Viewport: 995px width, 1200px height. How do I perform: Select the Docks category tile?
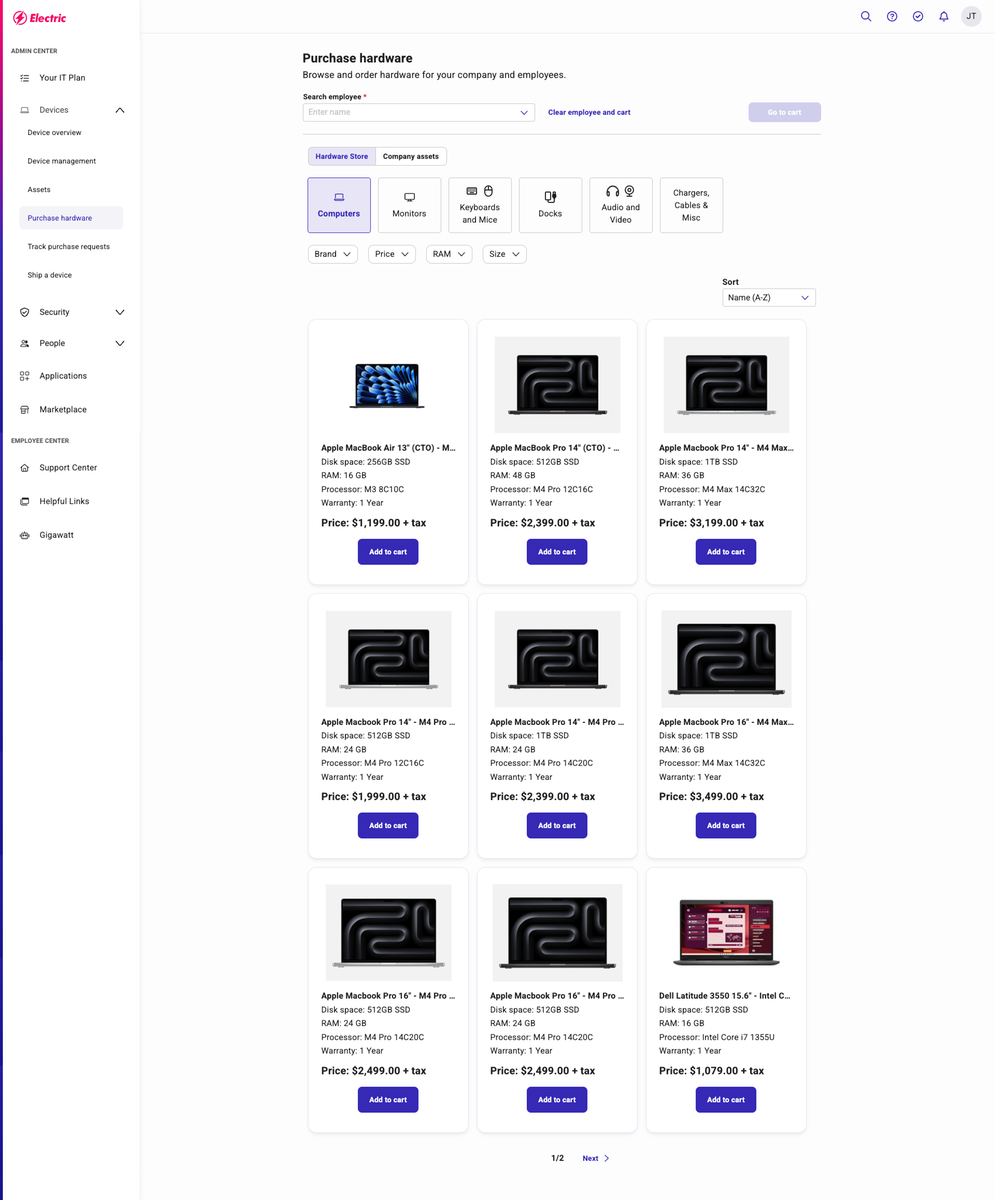[x=550, y=205]
